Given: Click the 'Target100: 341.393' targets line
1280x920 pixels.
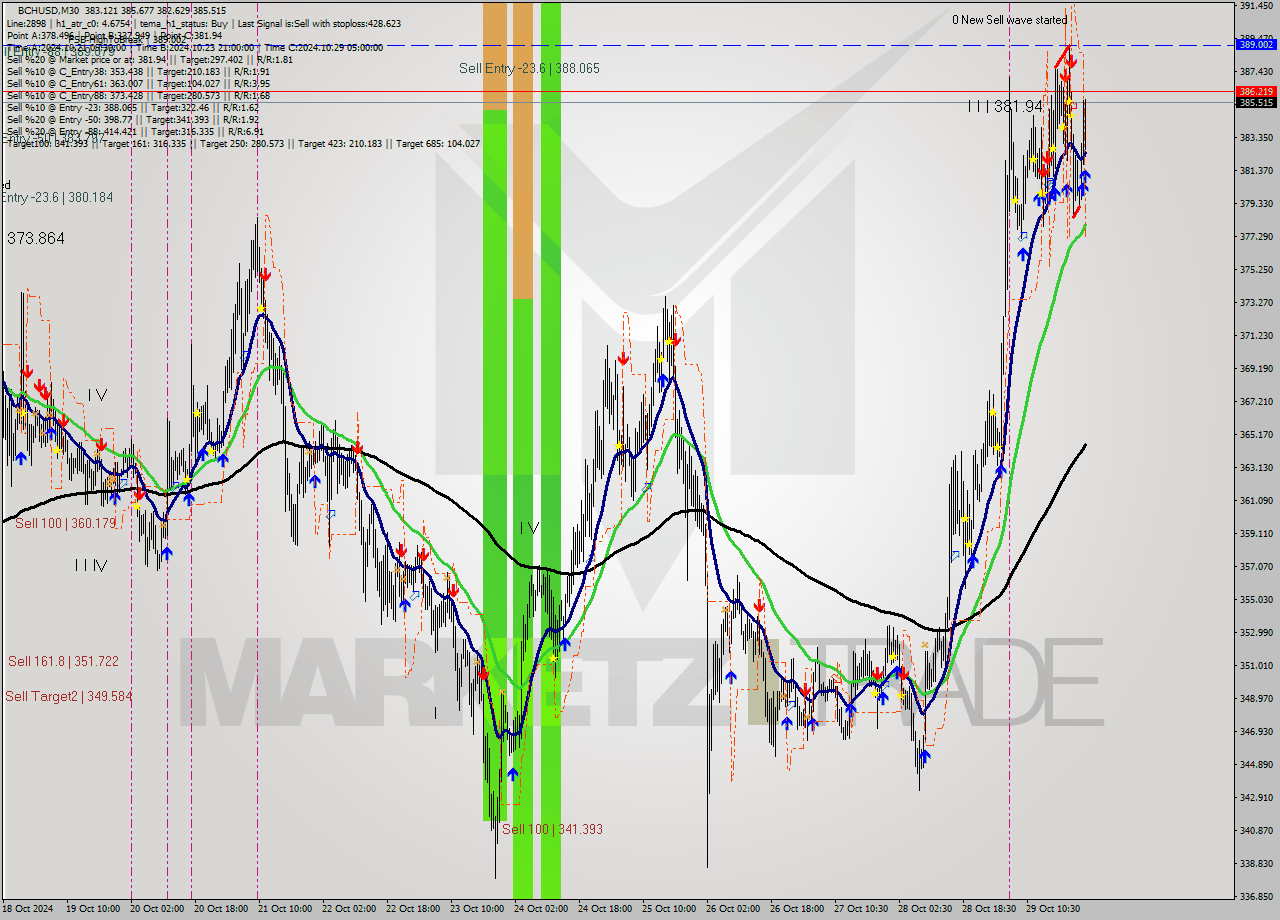Looking at the screenshot, I should coord(243,144).
